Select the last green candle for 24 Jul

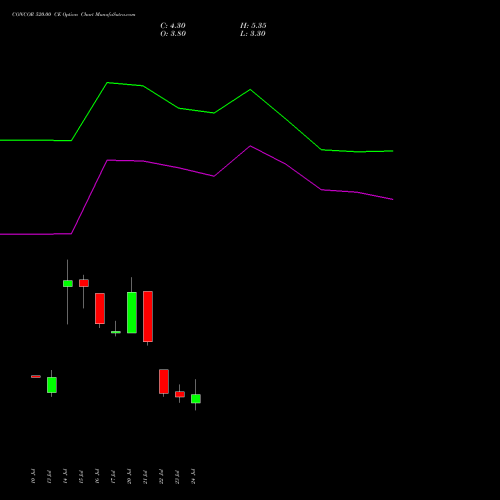(196, 399)
